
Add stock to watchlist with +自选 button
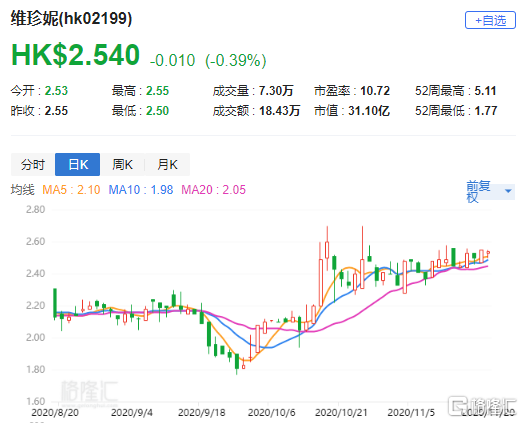pyautogui.click(x=490, y=20)
